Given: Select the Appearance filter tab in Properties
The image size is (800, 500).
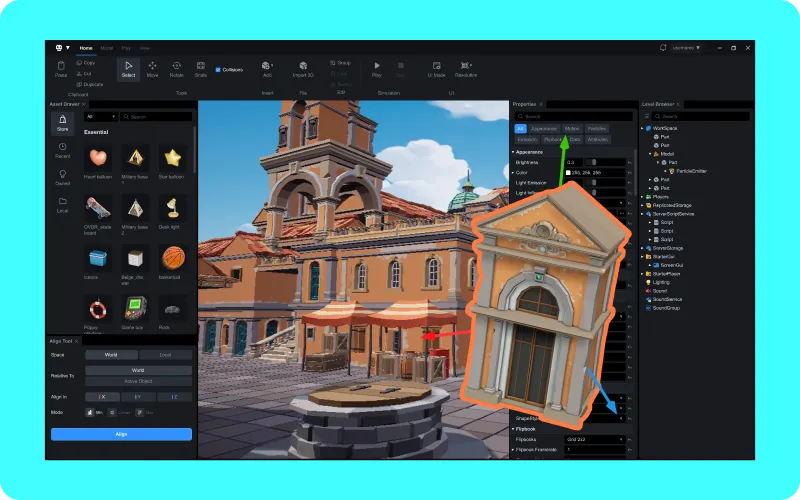Looking at the screenshot, I should pos(543,129).
